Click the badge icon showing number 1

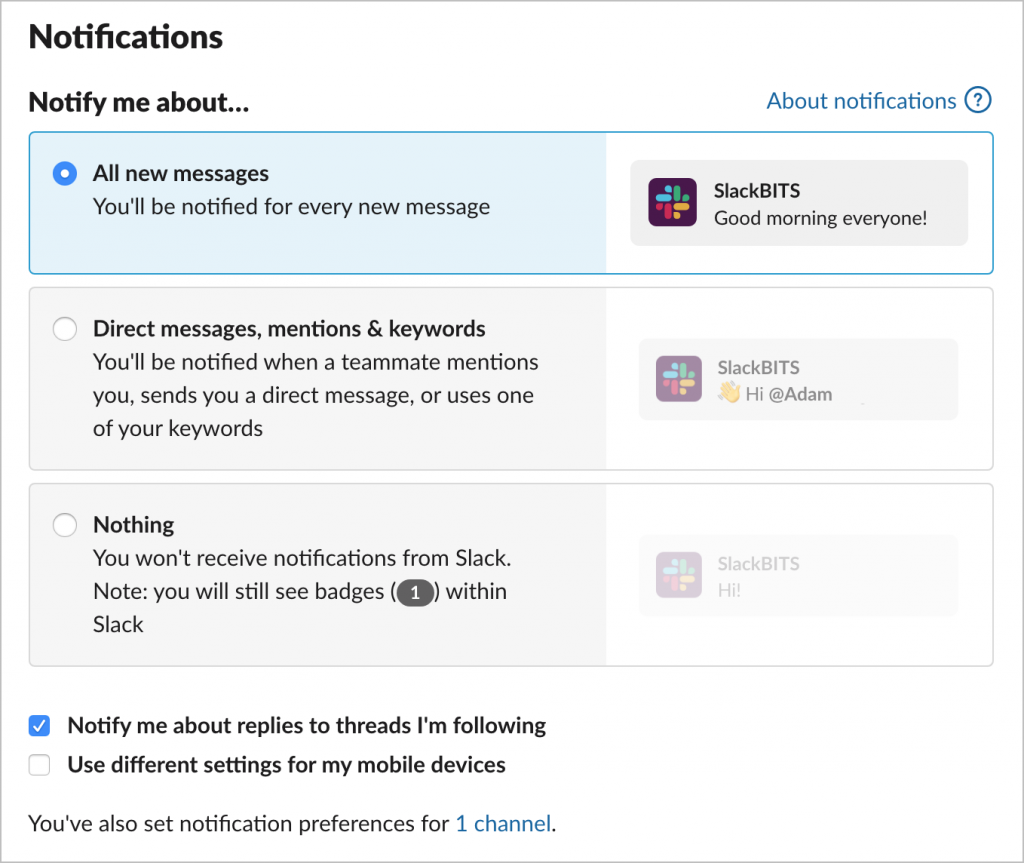(x=415, y=593)
